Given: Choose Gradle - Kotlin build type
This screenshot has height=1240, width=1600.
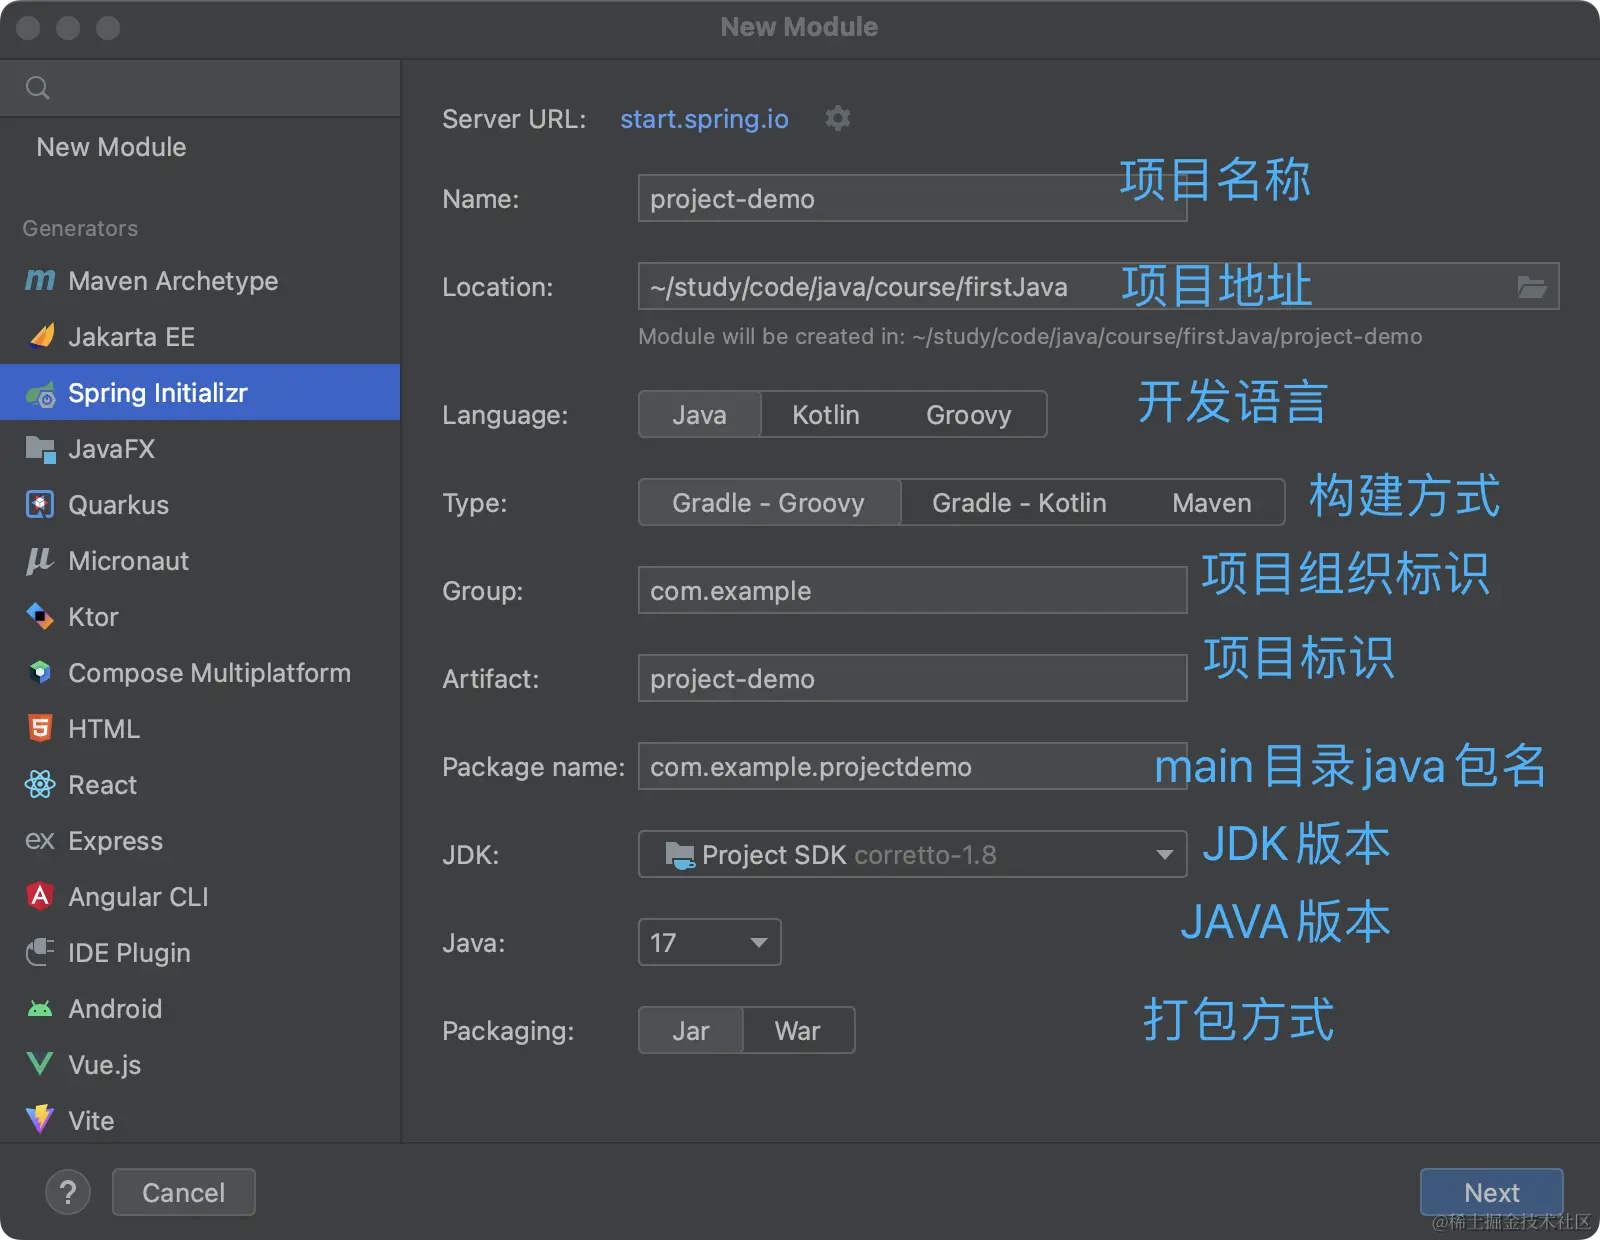Looking at the screenshot, I should pyautogui.click(x=1020, y=502).
